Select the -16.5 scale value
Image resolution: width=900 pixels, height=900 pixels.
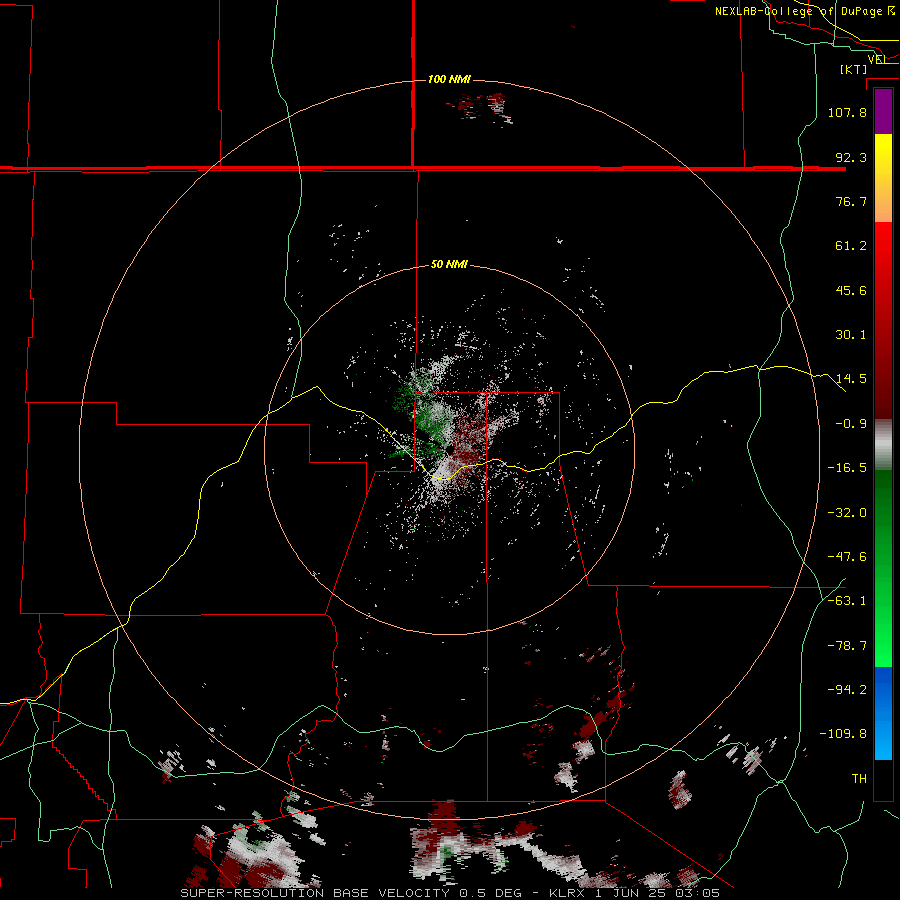point(847,468)
